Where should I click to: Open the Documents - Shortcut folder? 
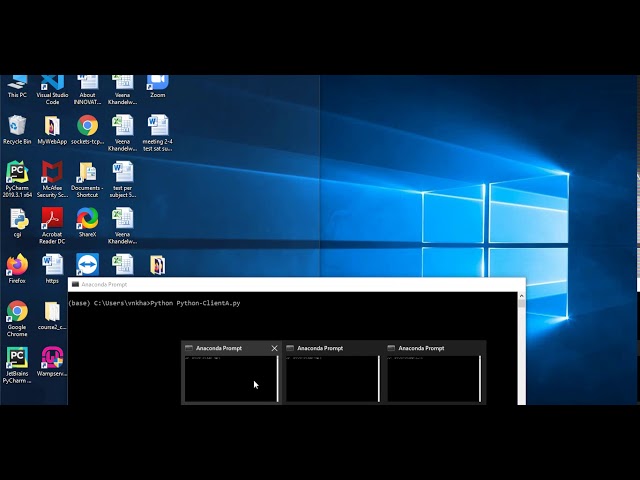click(x=87, y=172)
